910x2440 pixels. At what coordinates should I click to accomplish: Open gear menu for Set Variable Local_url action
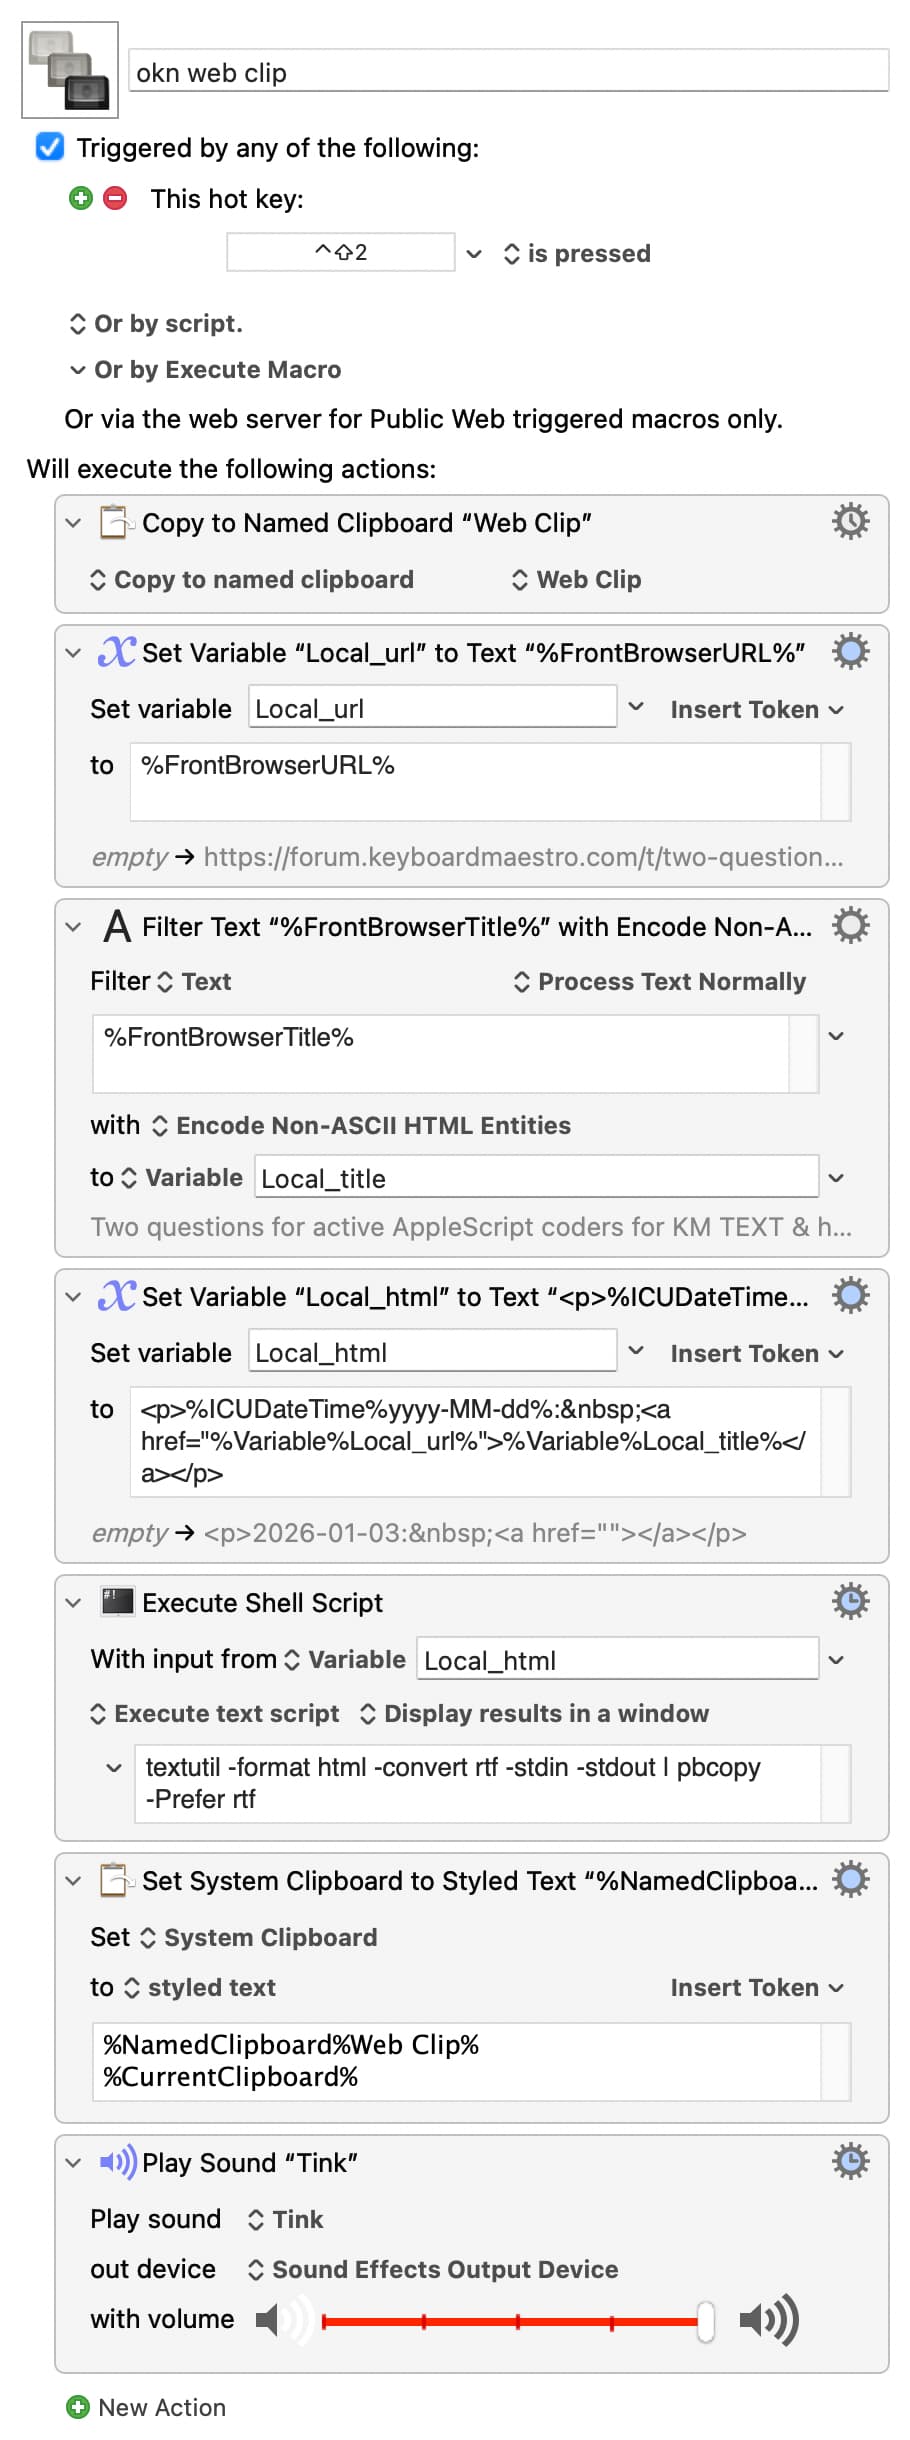click(850, 652)
